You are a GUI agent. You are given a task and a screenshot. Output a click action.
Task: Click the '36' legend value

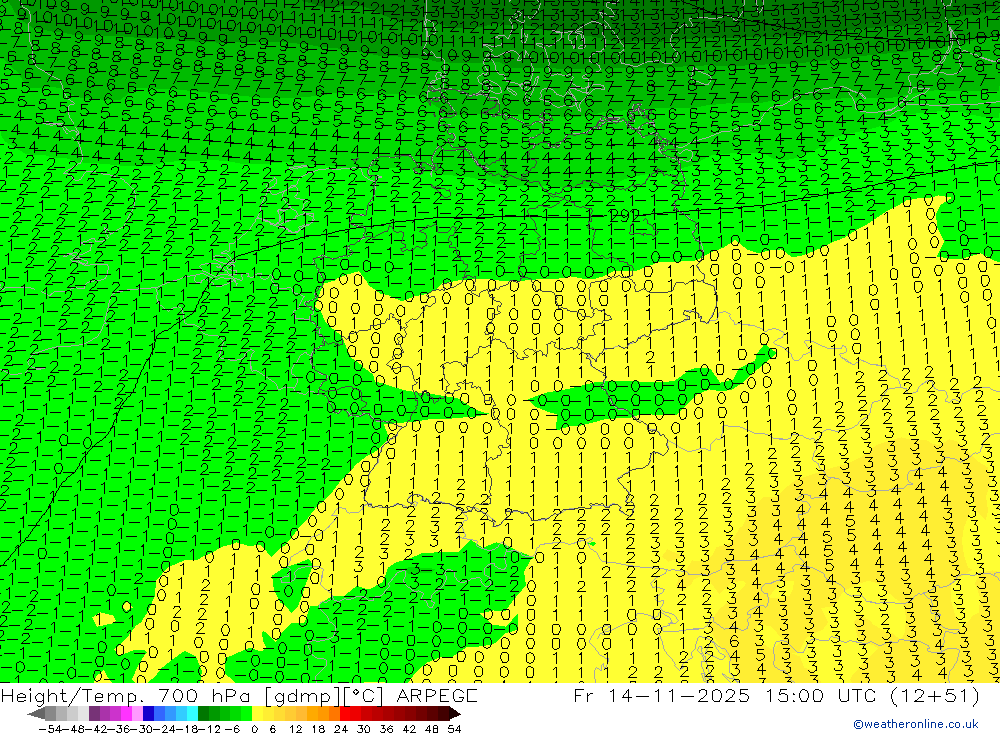click(x=386, y=729)
